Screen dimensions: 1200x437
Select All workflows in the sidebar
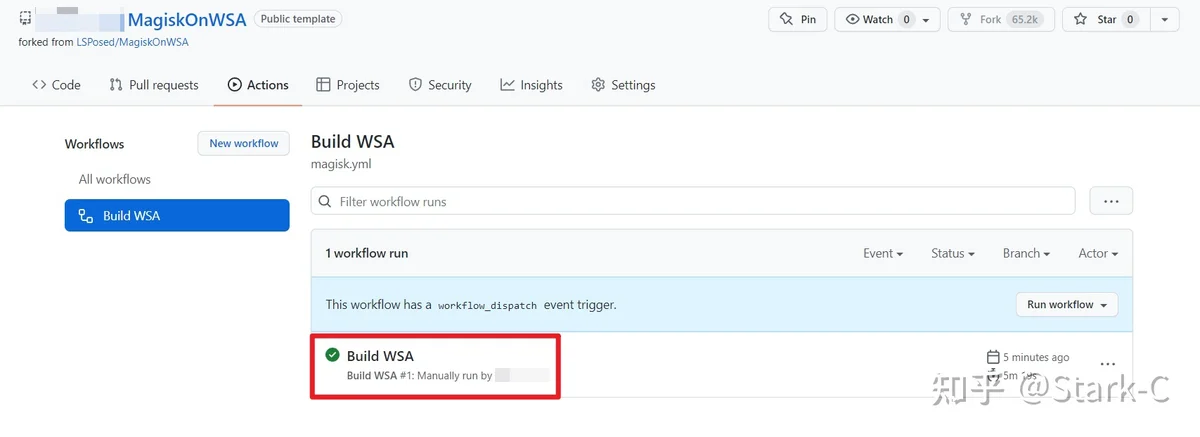pyautogui.click(x=115, y=179)
